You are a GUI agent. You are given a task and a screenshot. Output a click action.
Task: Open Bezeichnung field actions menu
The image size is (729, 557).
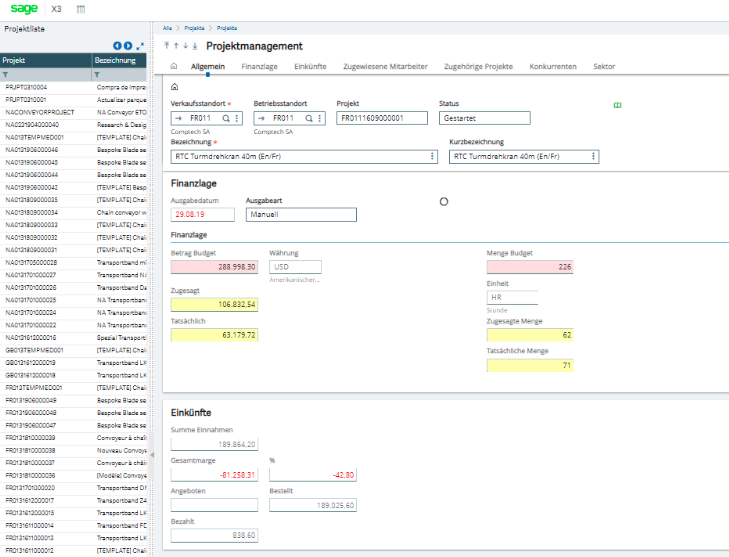[432, 156]
